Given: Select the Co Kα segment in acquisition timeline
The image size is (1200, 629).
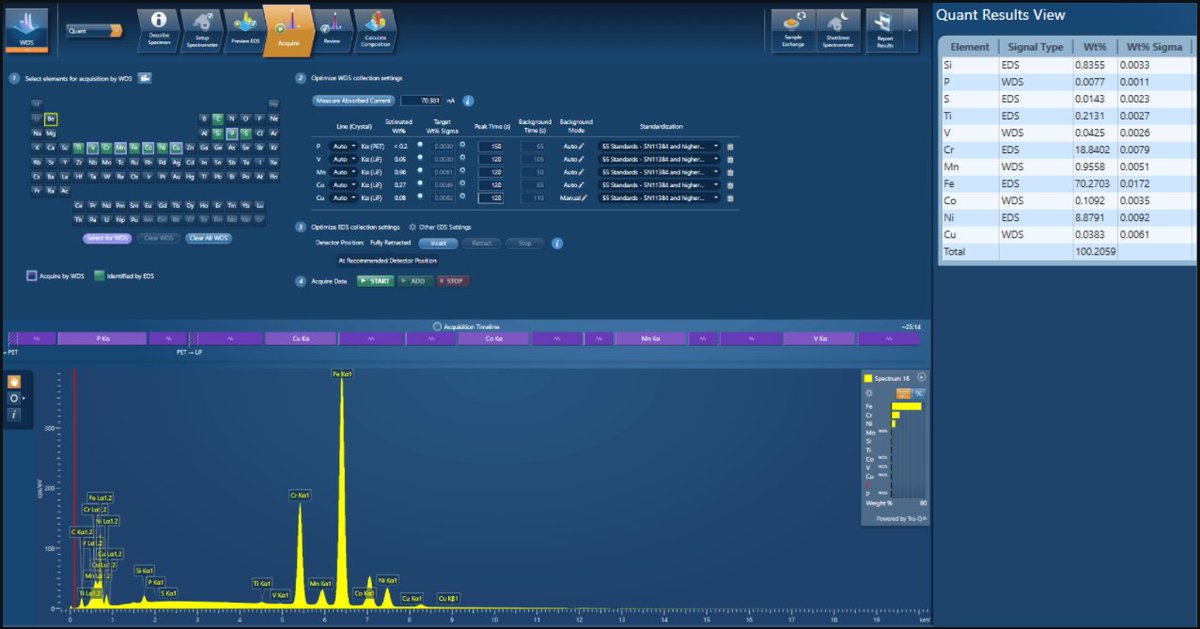Looking at the screenshot, I should (x=493, y=339).
